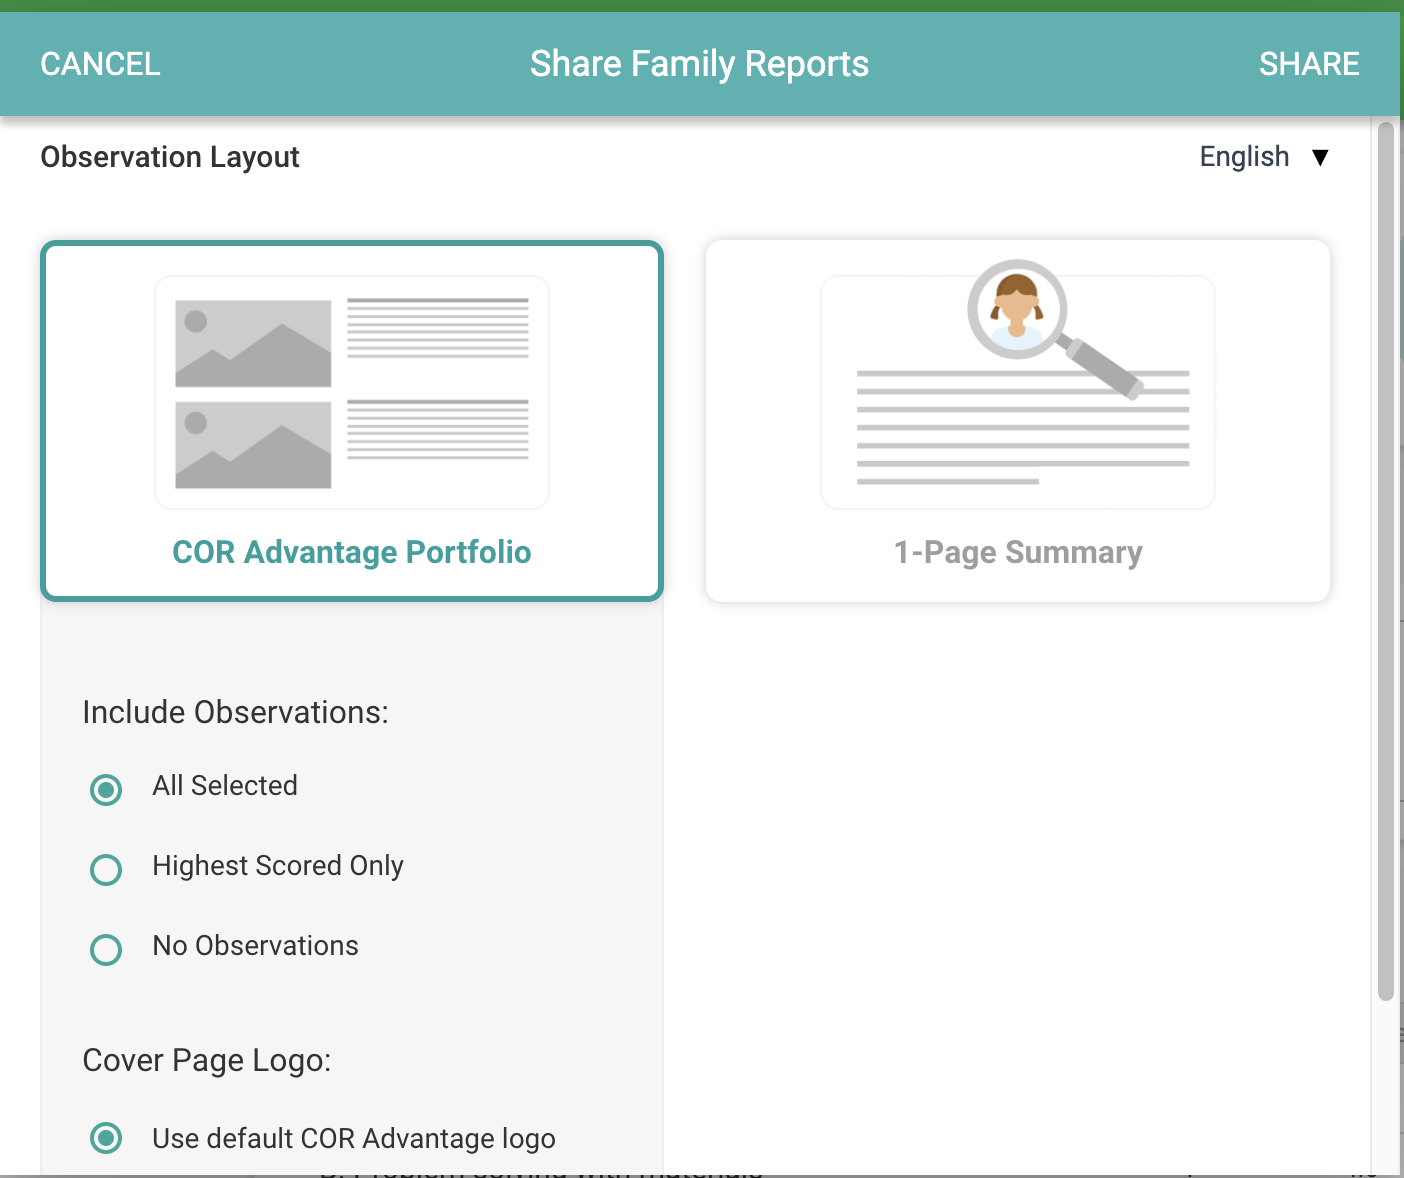Click SHARE to send family reports
Screen dimensions: 1404x1178
point(1309,63)
